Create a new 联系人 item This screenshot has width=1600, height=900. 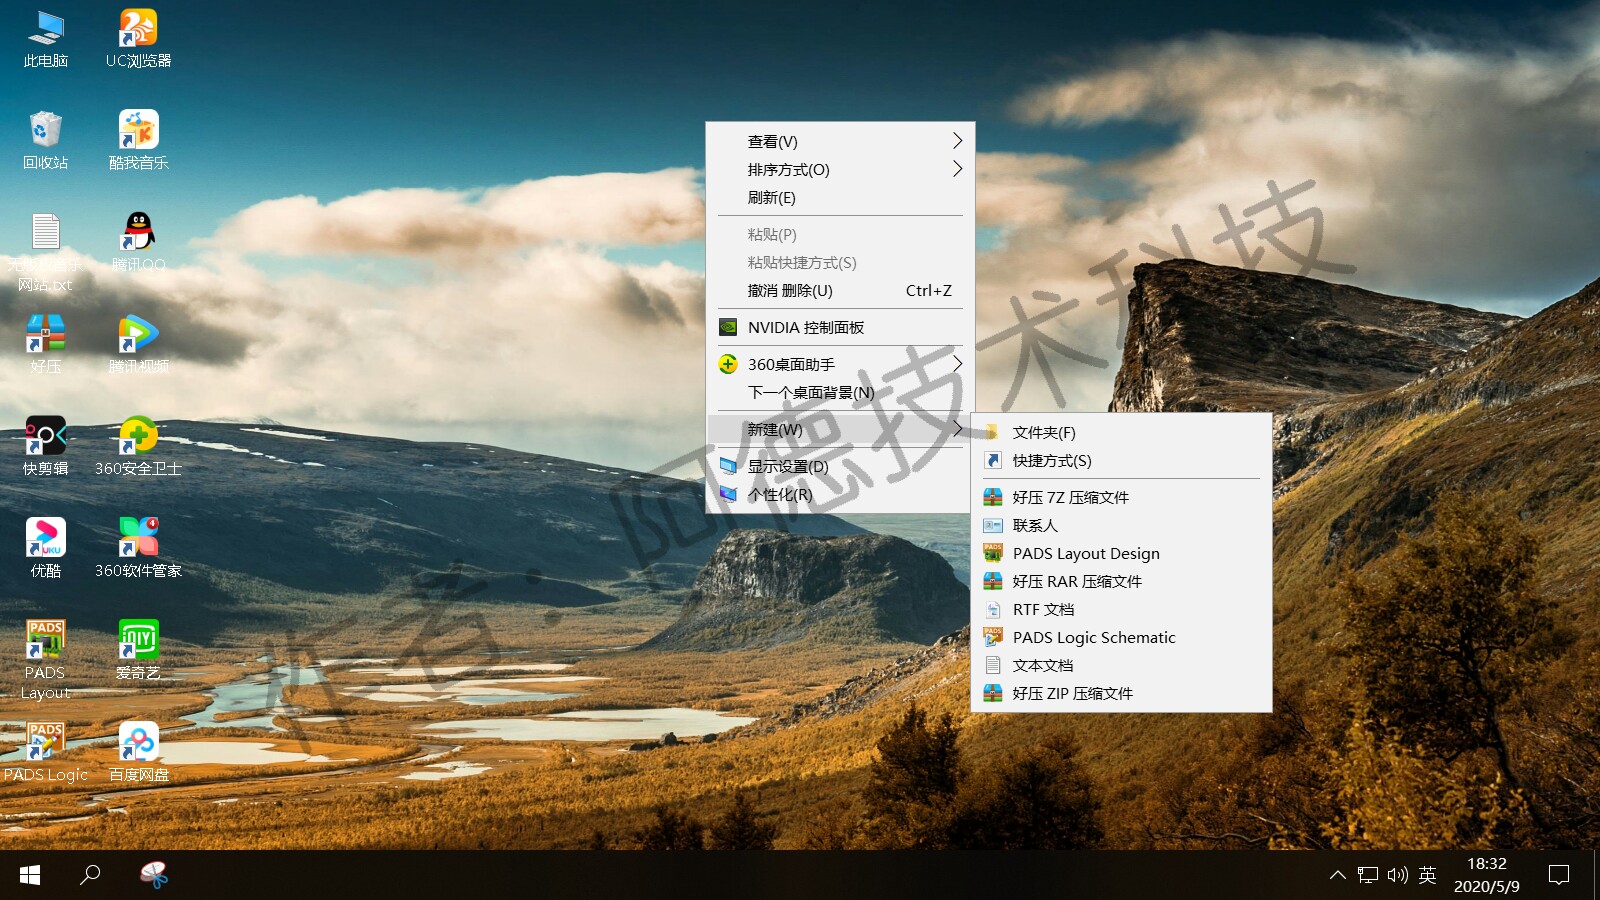[x=1121, y=525]
